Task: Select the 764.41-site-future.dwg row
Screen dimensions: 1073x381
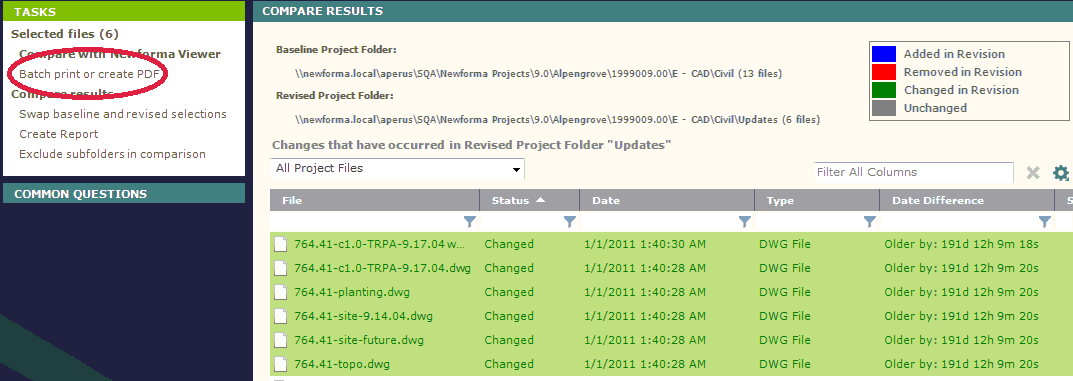Action: 671,340
